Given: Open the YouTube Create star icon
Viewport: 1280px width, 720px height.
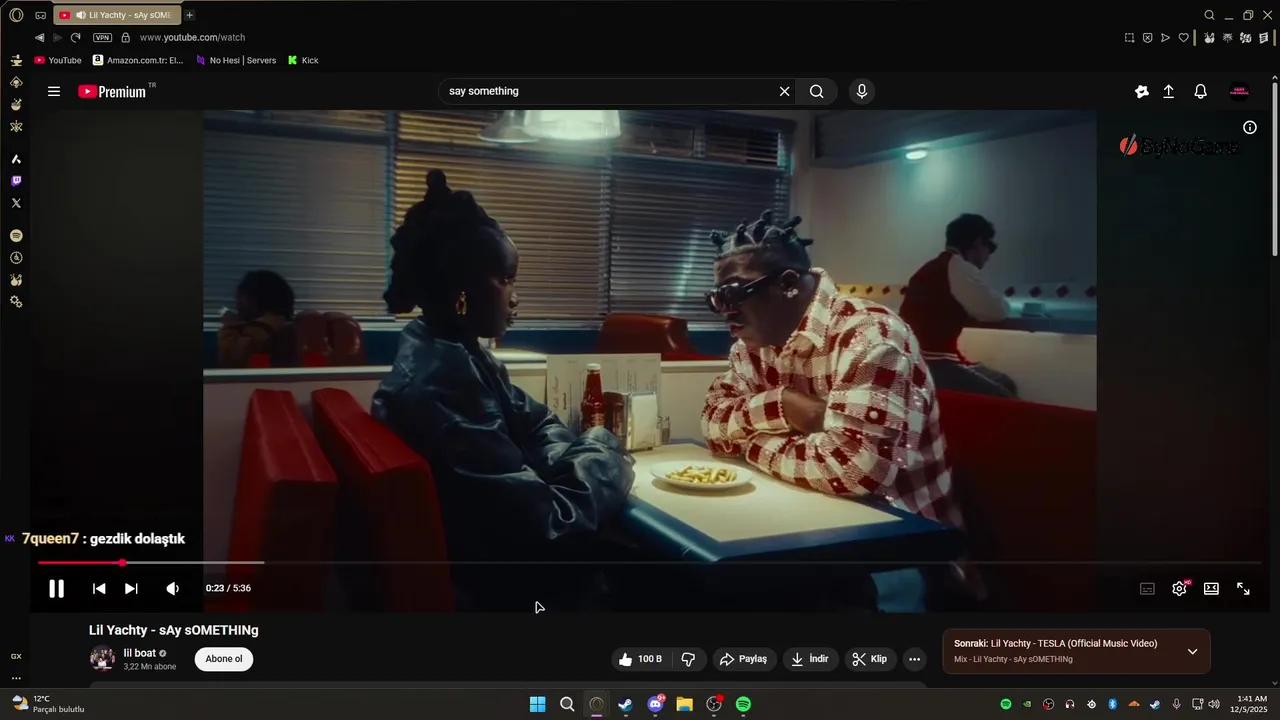Looking at the screenshot, I should 1142,91.
